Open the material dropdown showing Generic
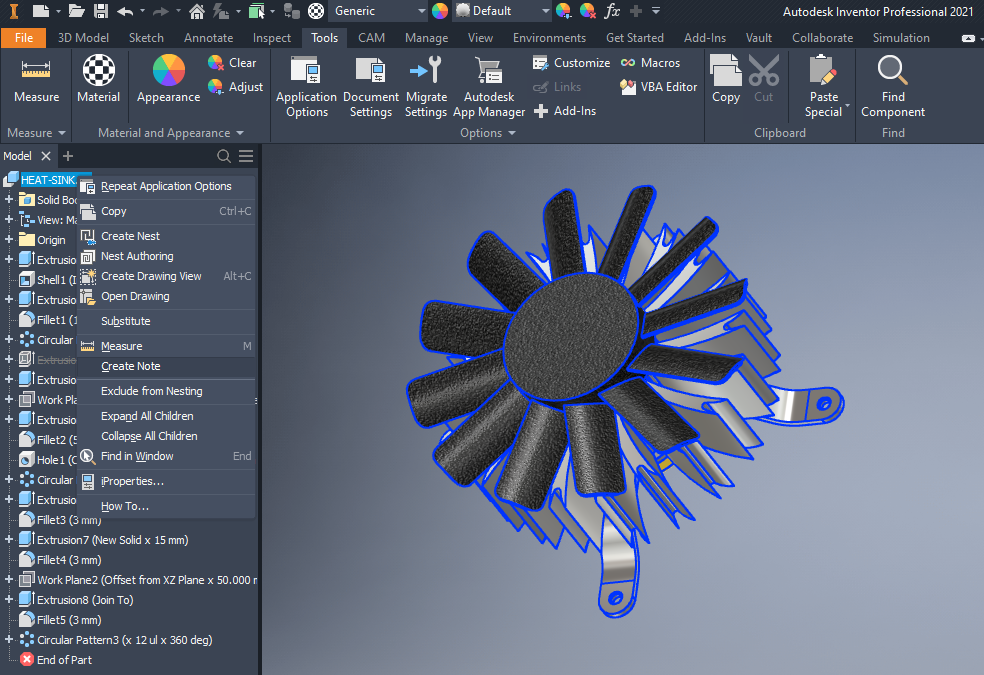Image resolution: width=984 pixels, height=675 pixels. coord(378,11)
